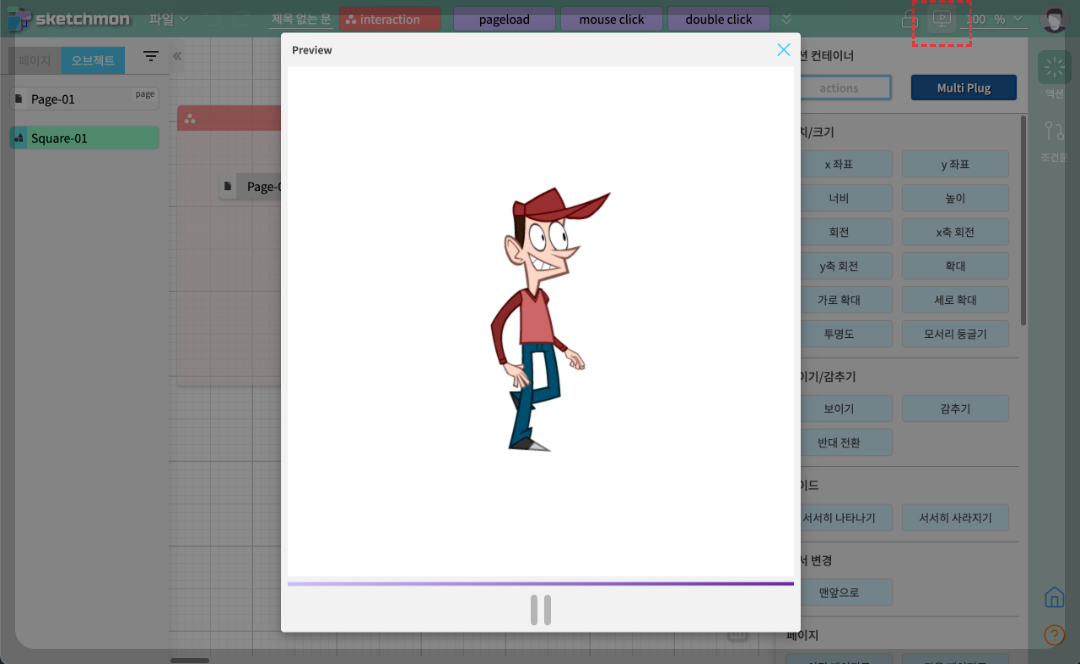Viewport: 1080px width, 664px height.
Task: Click the home icon in right sidebar
Action: pyautogui.click(x=1054, y=596)
